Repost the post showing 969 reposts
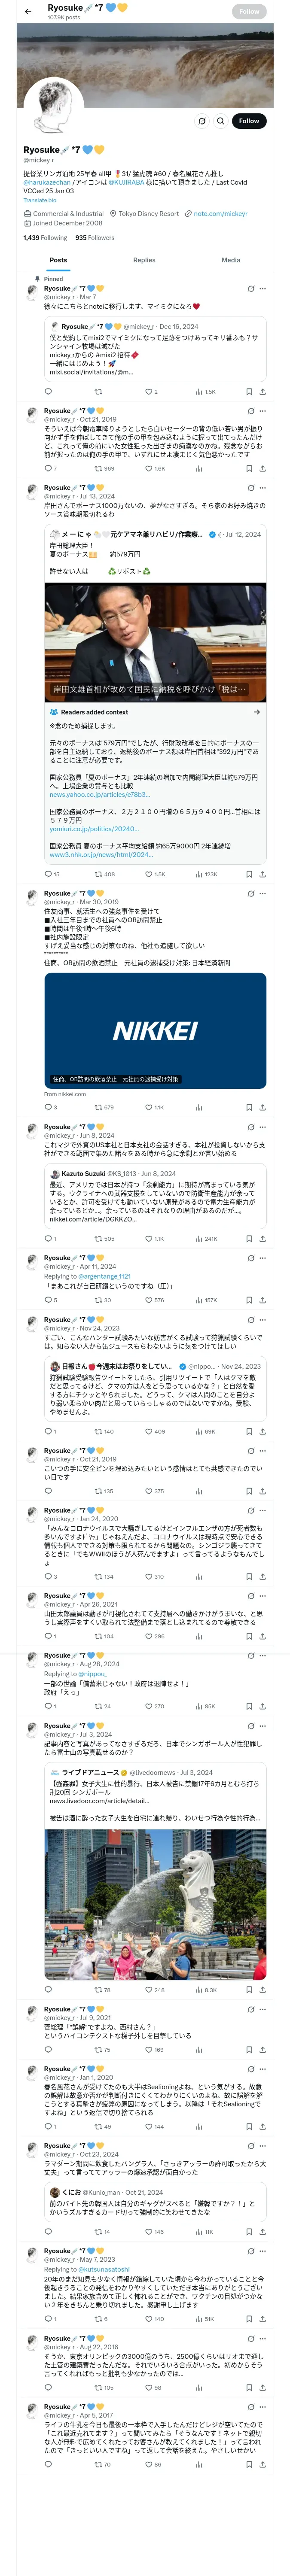Image resolution: width=290 pixels, height=2576 pixels. tap(98, 468)
